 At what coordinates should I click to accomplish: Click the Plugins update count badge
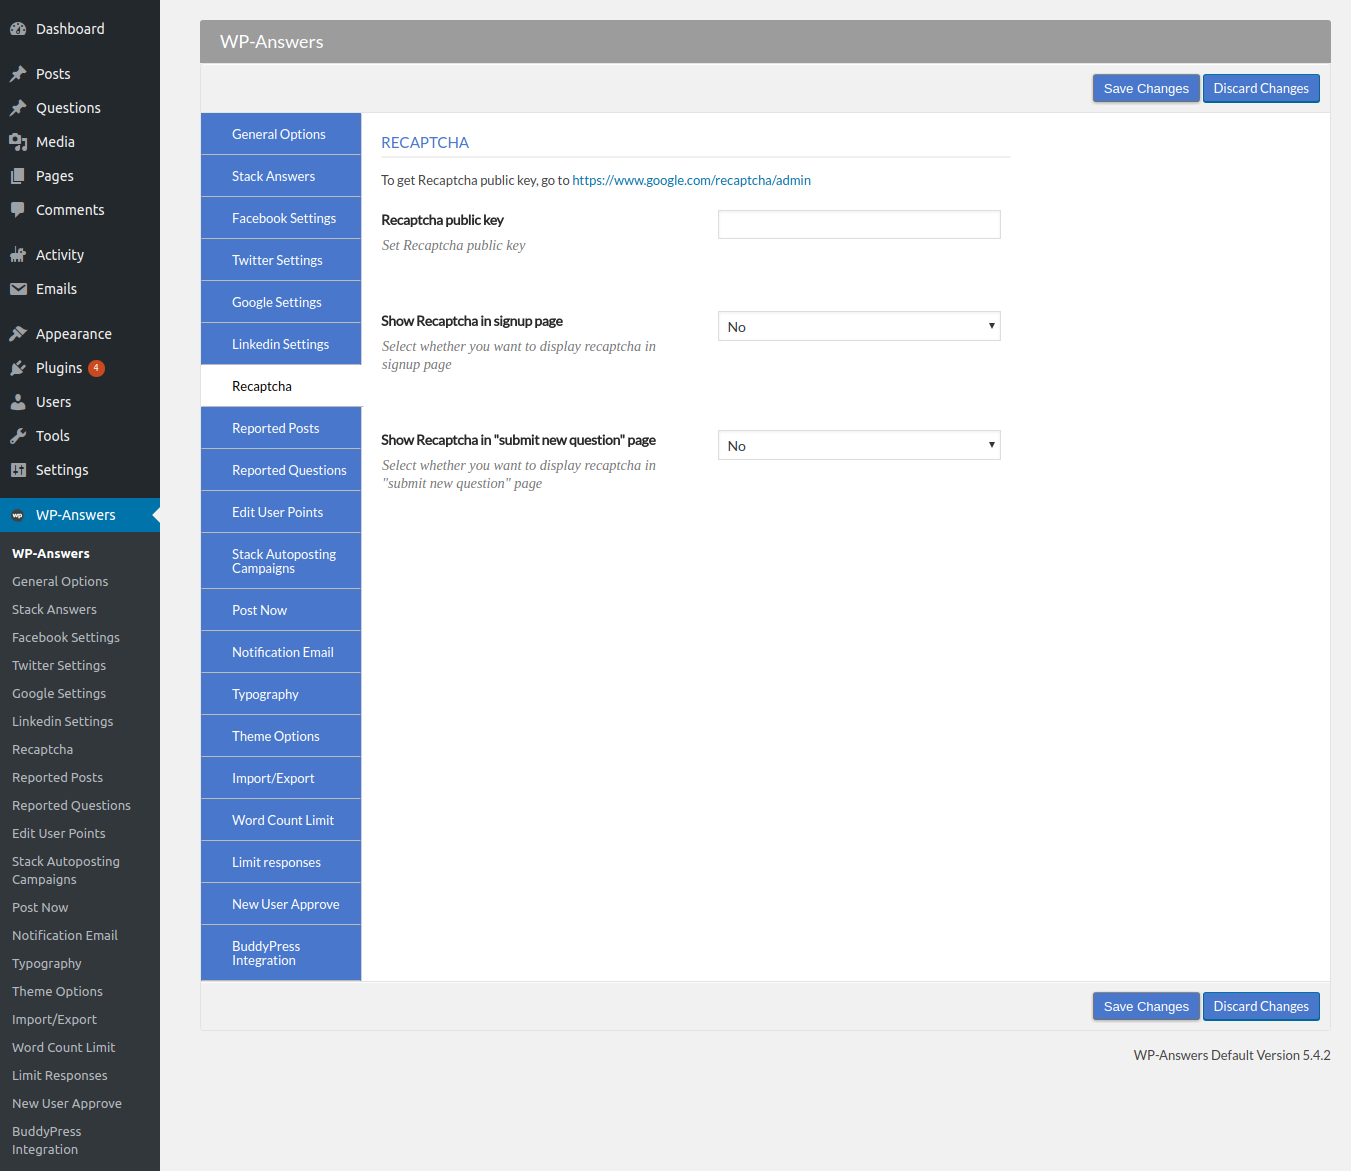[x=96, y=368]
